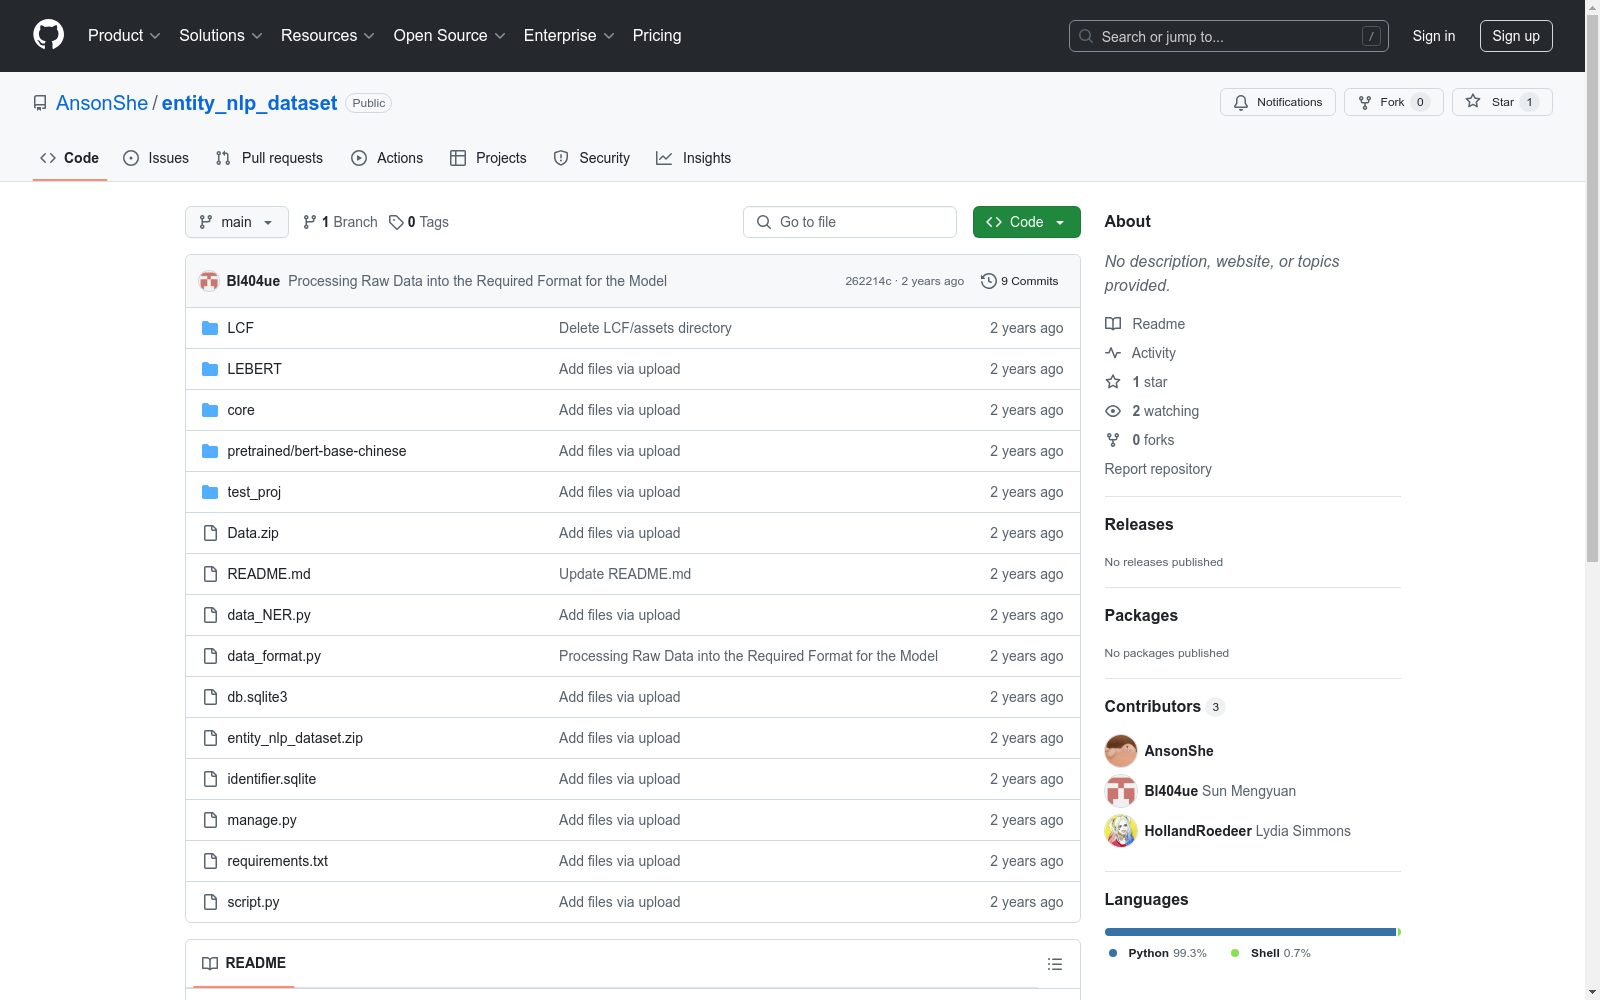Click the Sign up button
The image size is (1600, 1000).
pos(1515,36)
